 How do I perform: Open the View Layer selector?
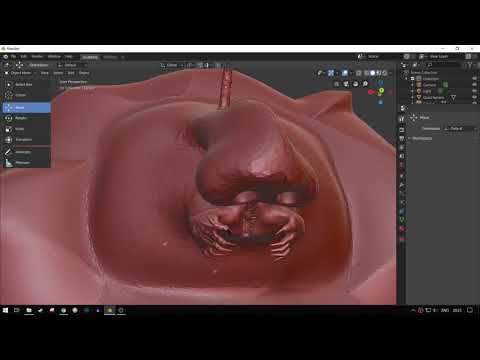coord(440,57)
